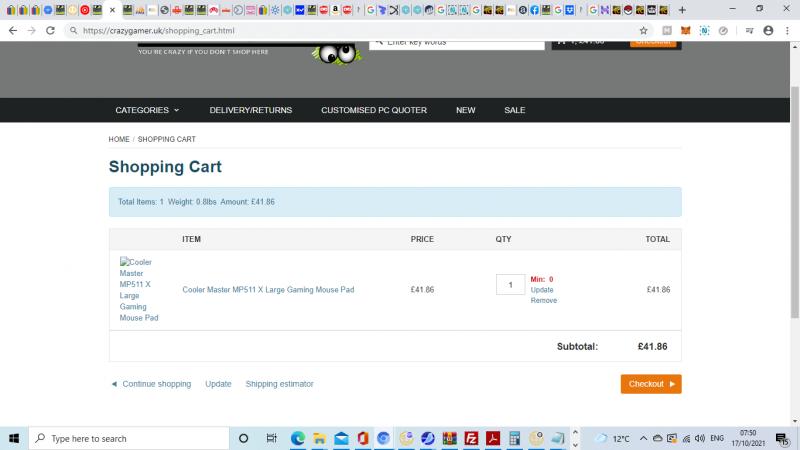Reload the shopping cart page

[50, 31]
